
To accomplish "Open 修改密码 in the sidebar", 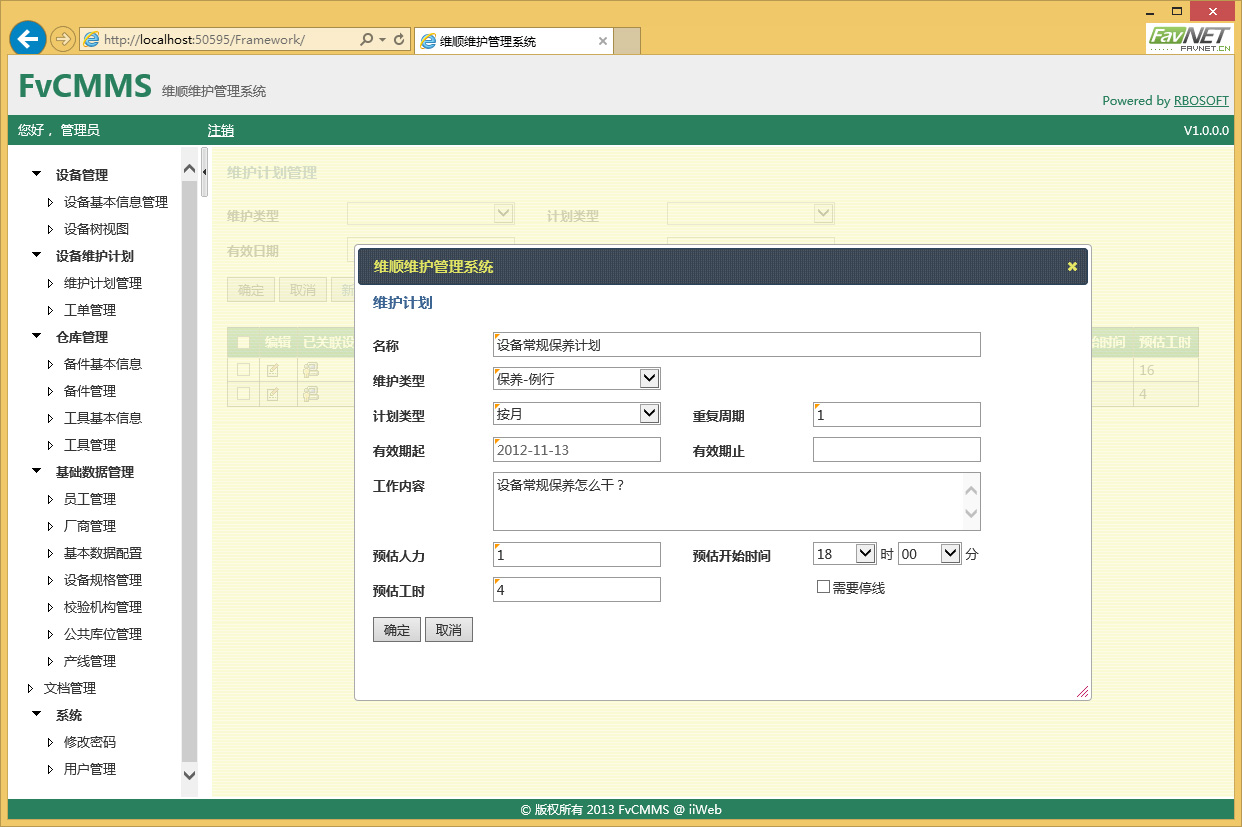I will 90,742.
